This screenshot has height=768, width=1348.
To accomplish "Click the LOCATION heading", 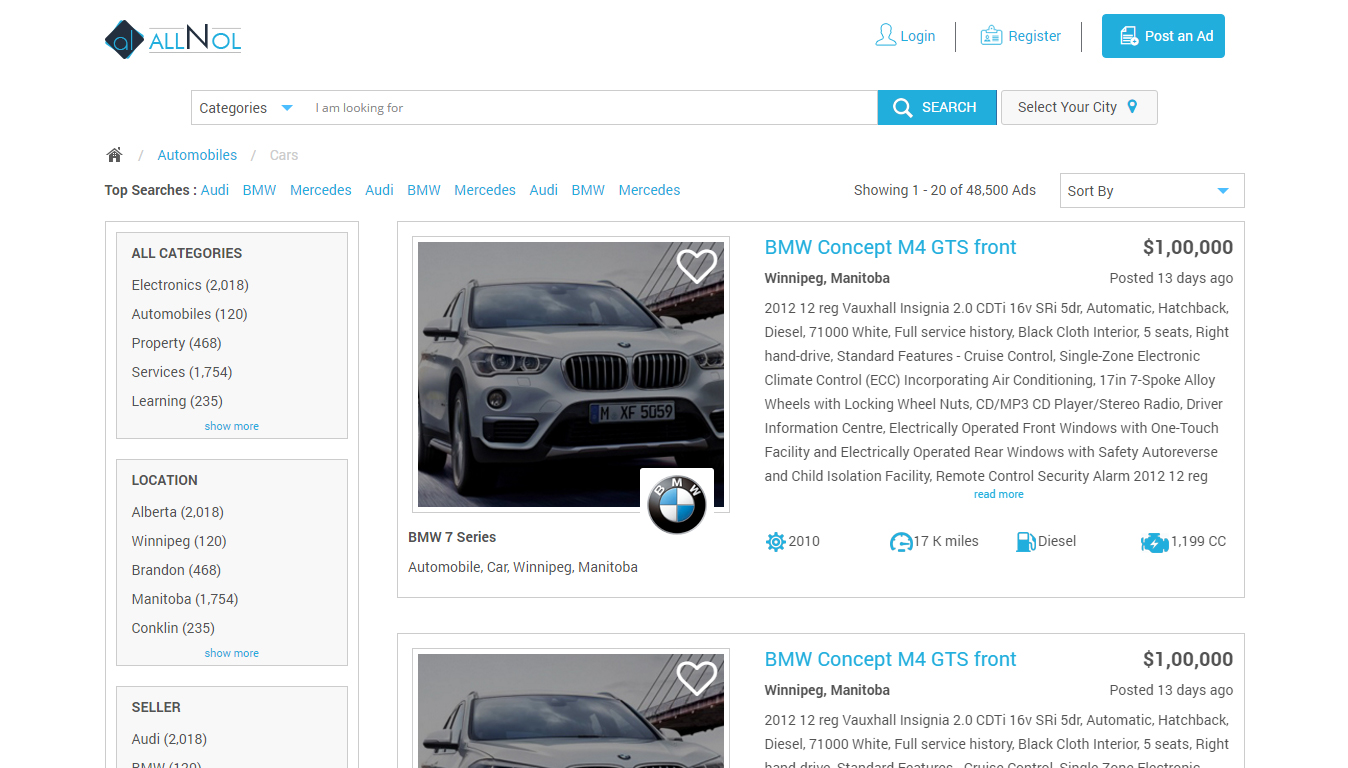I will tap(165, 480).
